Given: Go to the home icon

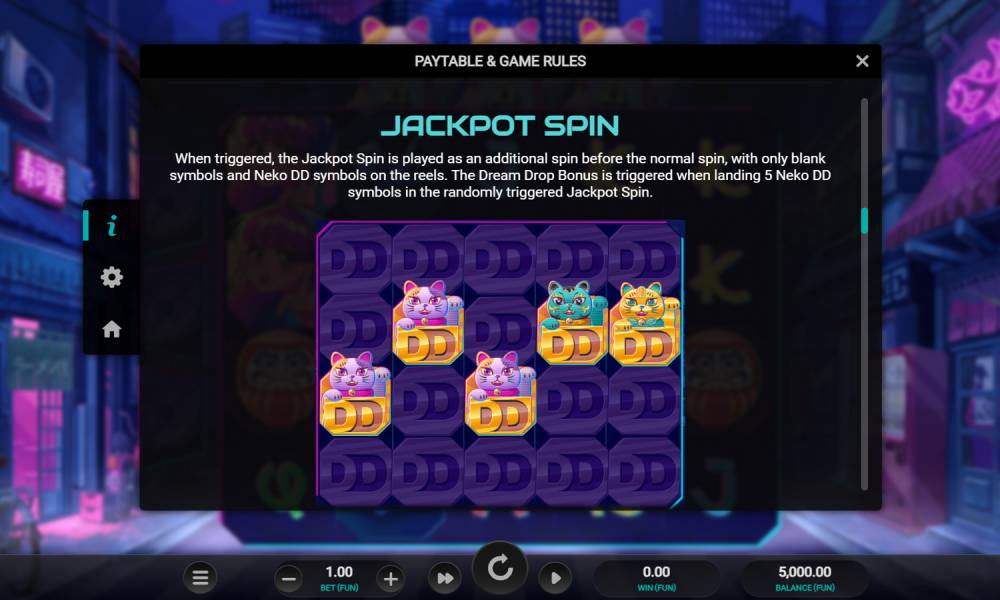Looking at the screenshot, I should (112, 329).
